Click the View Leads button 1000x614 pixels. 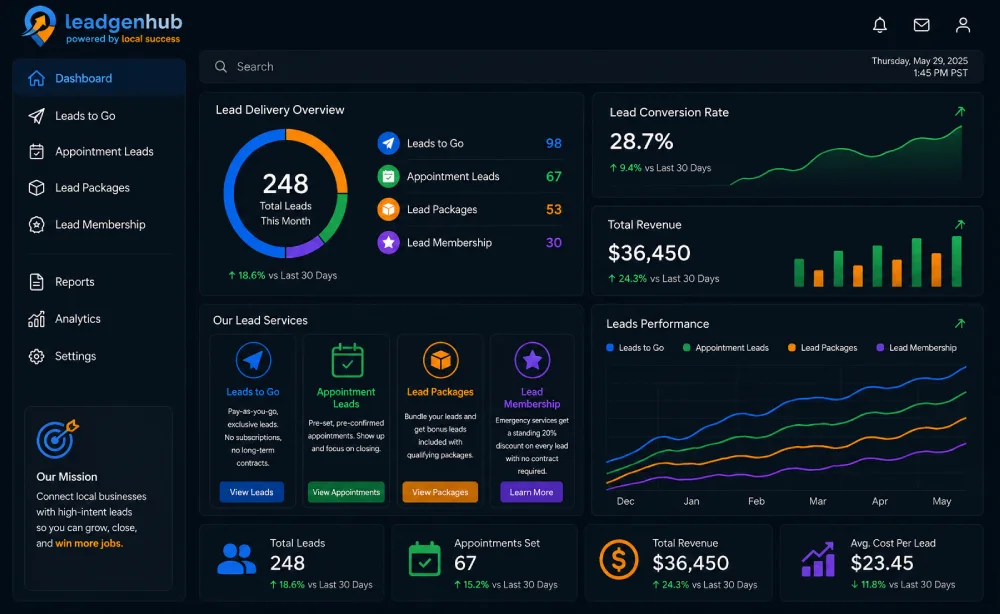tap(251, 492)
